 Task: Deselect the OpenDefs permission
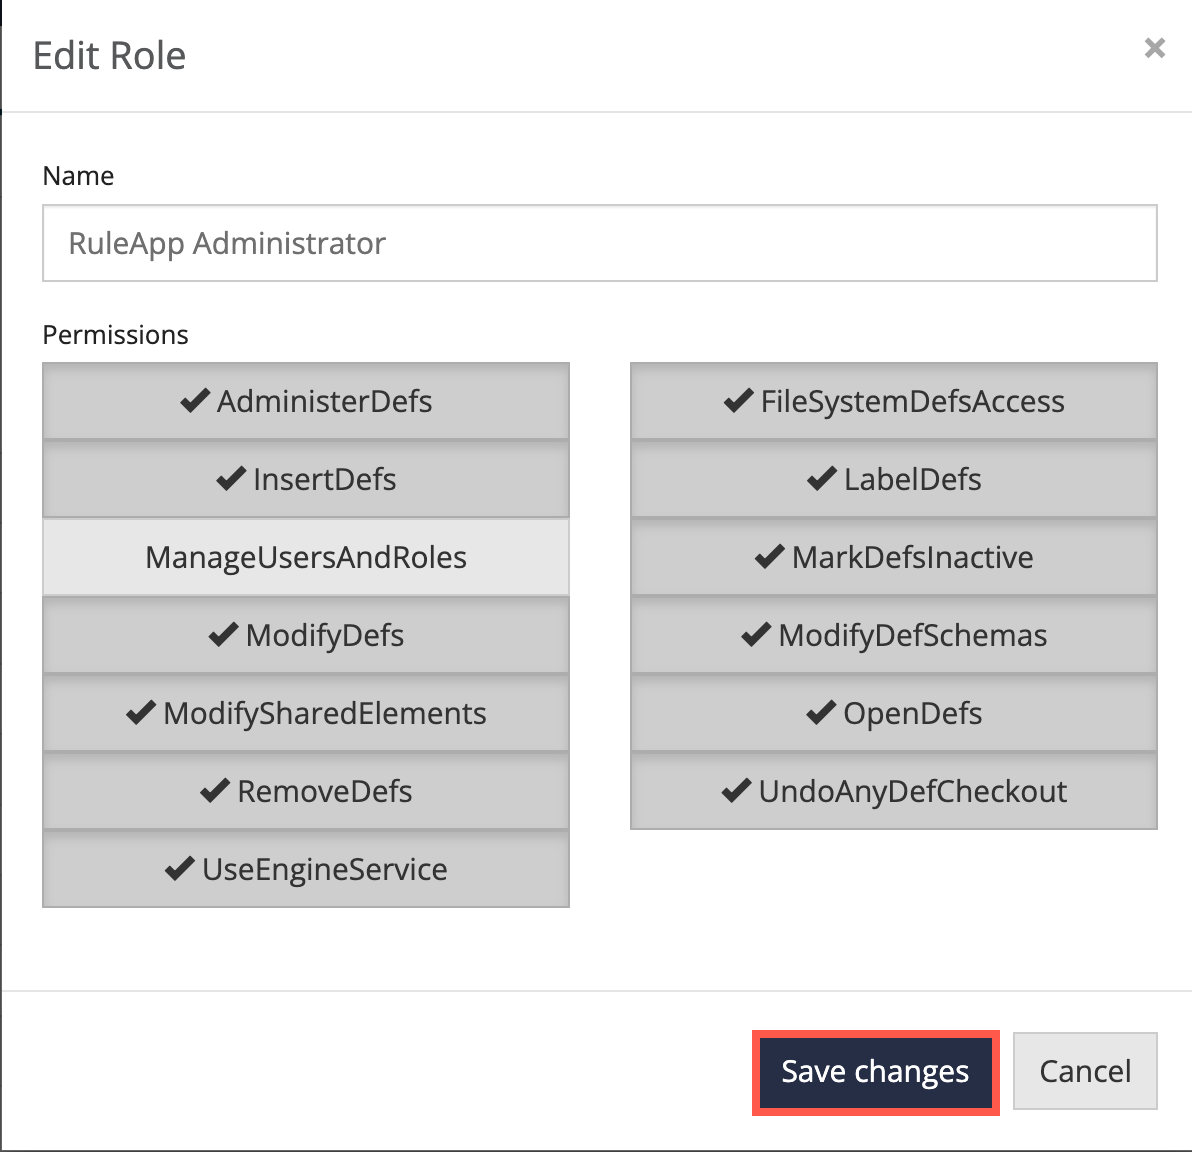(893, 713)
